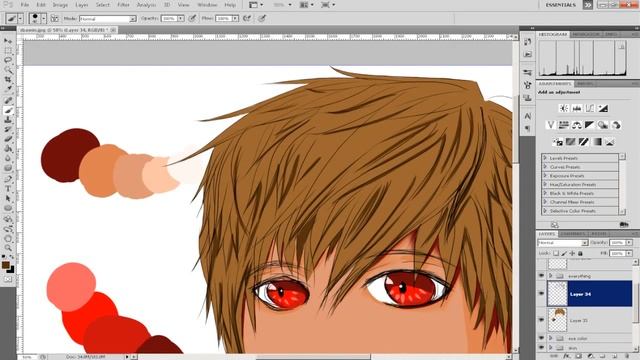
Task: Click the Layers panel vertical scrollbar
Action: coord(636,305)
